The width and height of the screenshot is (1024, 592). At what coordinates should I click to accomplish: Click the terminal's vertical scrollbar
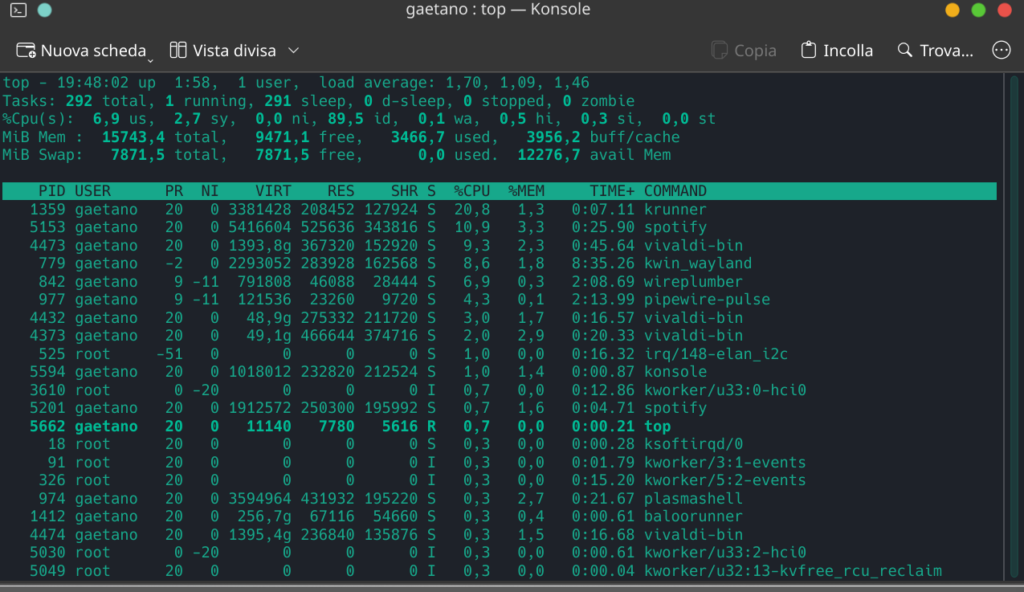click(x=1014, y=300)
